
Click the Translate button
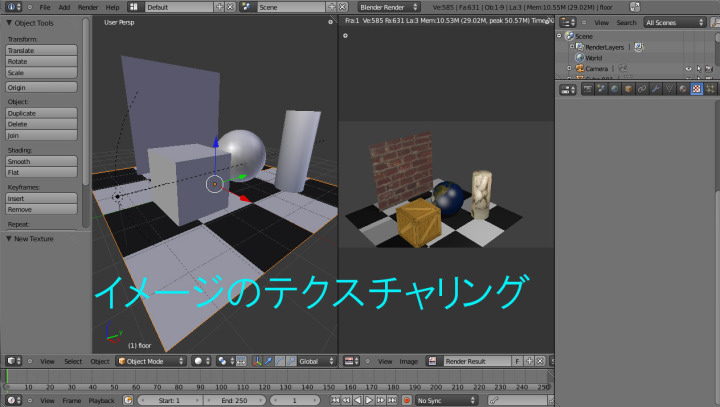[x=41, y=49]
